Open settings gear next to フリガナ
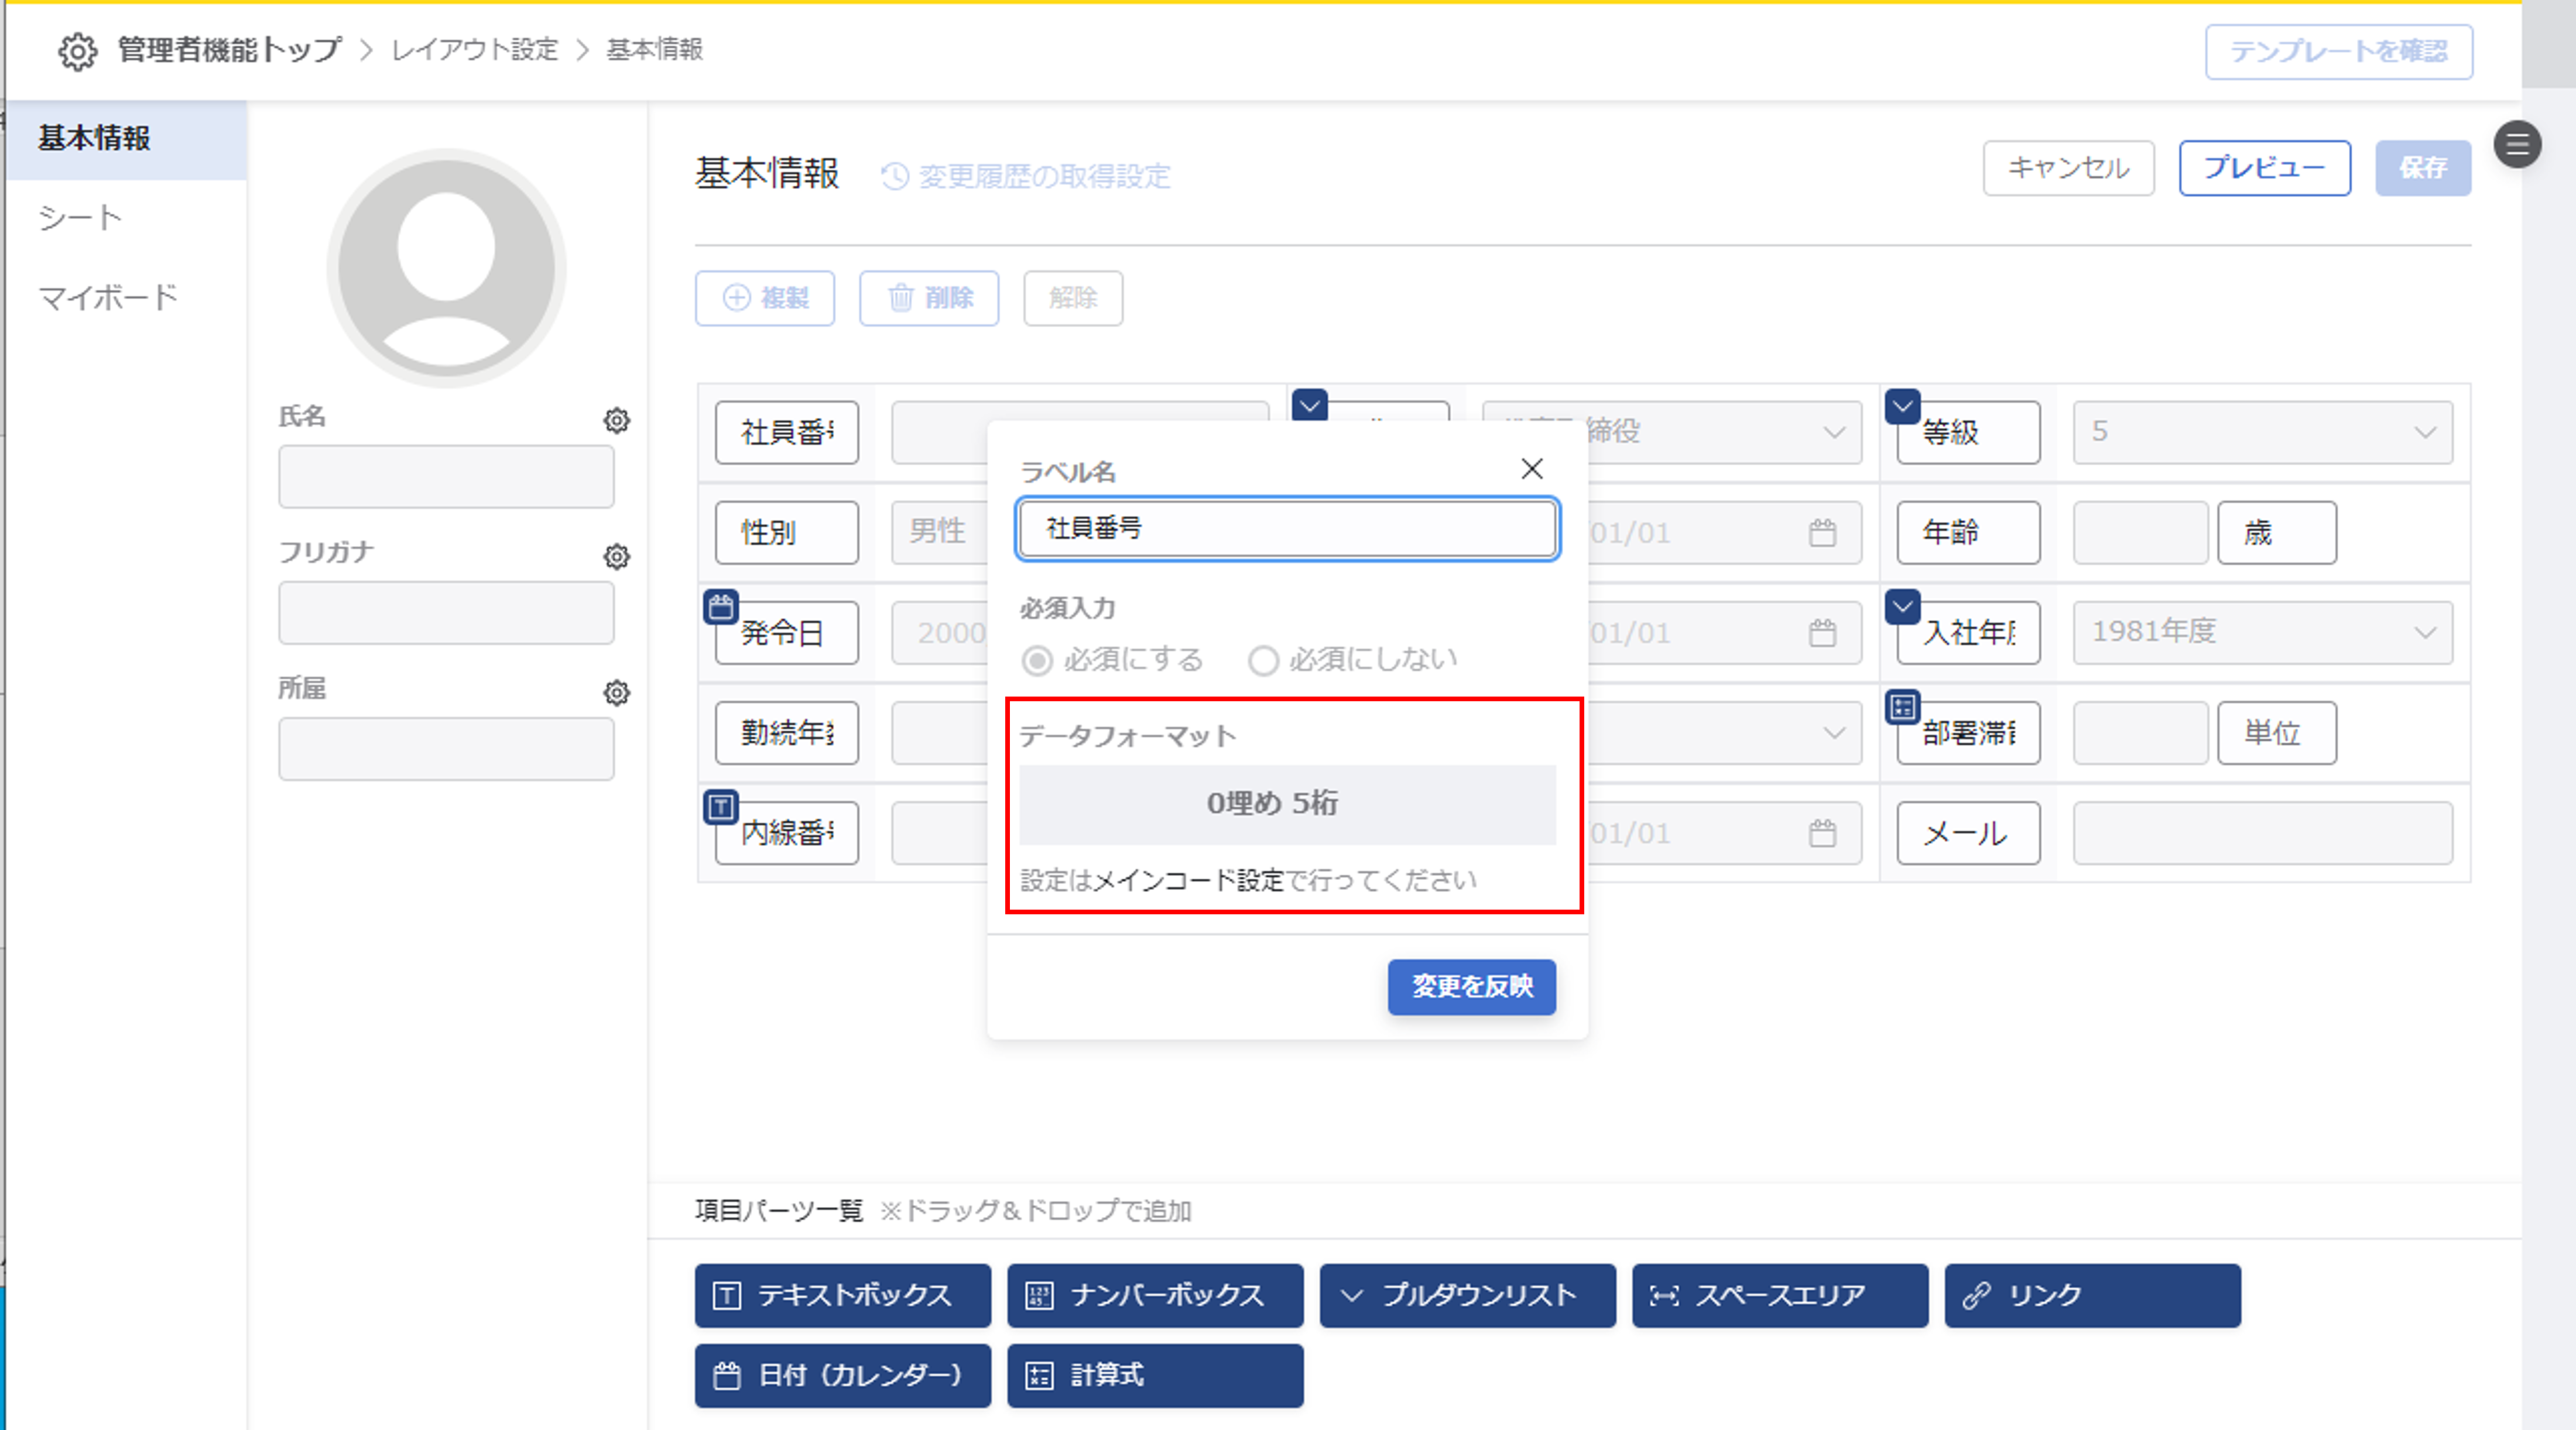This screenshot has width=2576, height=1430. pyautogui.click(x=617, y=557)
